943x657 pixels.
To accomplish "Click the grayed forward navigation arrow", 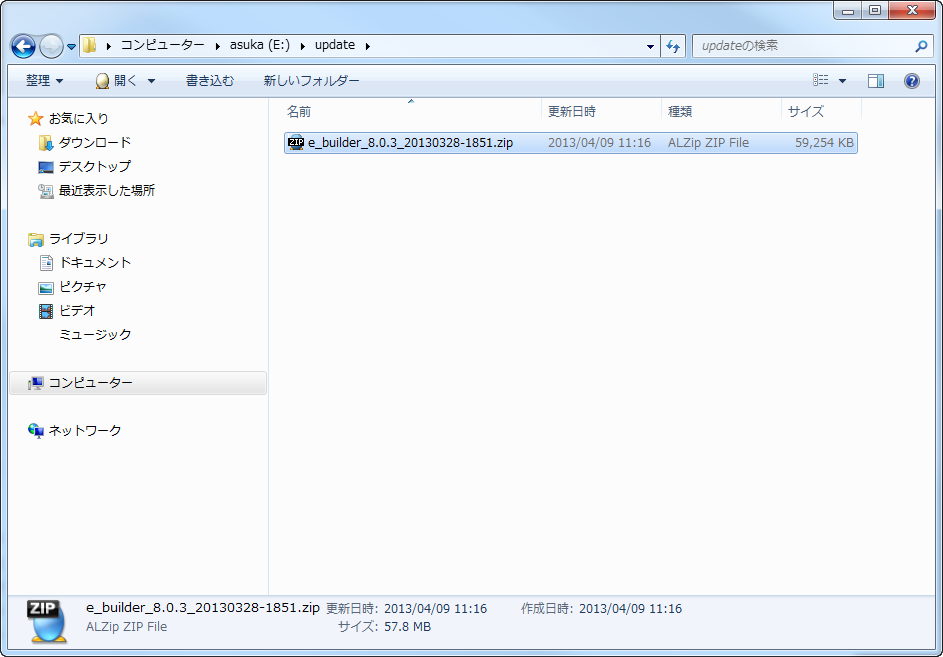I will 51,46.
